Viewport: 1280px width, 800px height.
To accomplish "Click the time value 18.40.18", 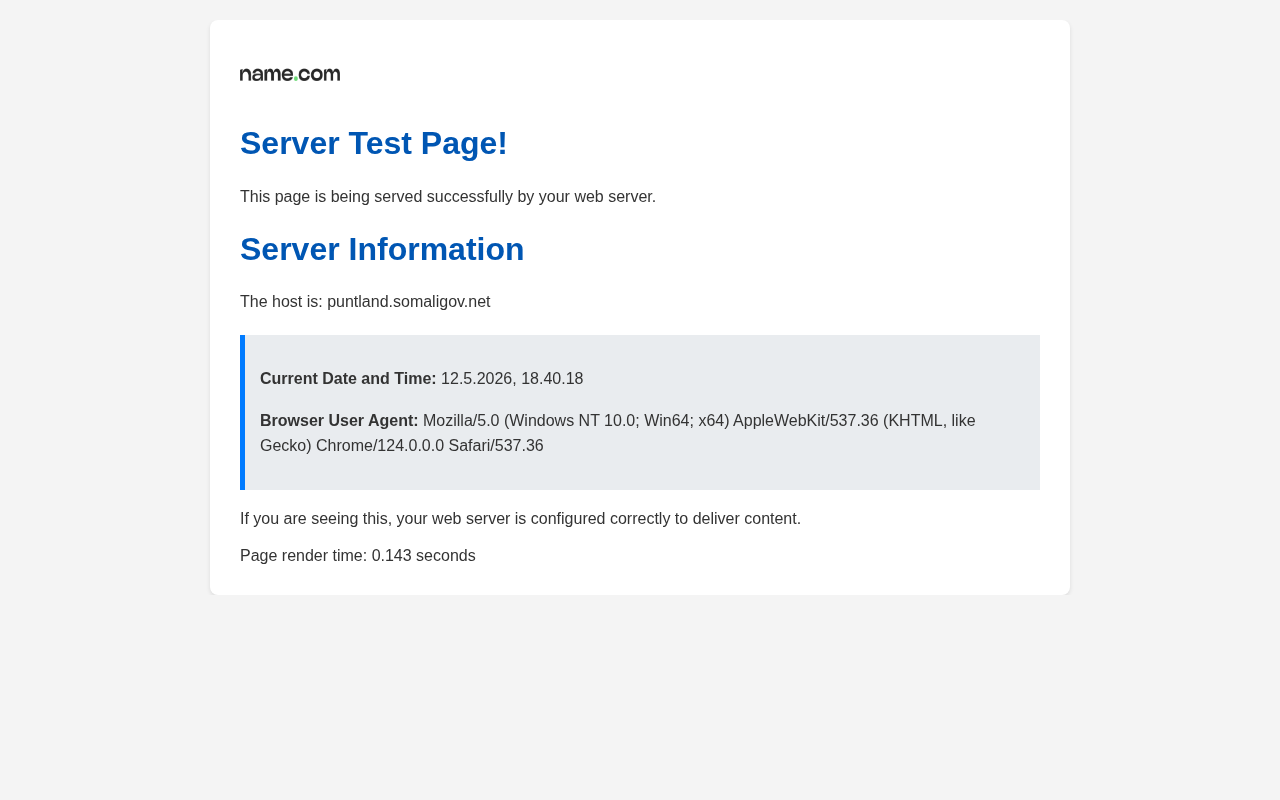I will (x=552, y=379).
